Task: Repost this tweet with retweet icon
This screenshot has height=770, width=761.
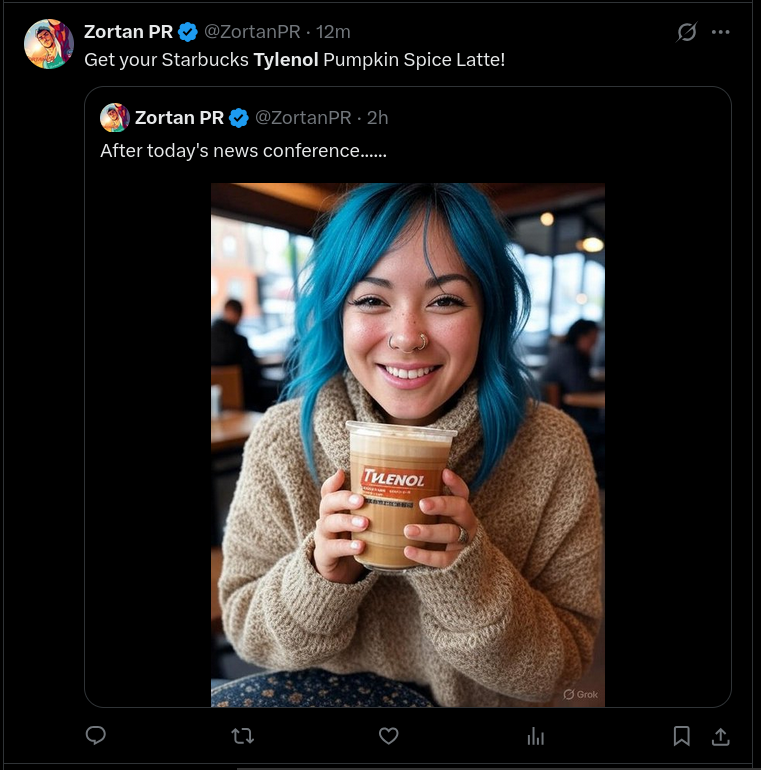Action: 243,736
